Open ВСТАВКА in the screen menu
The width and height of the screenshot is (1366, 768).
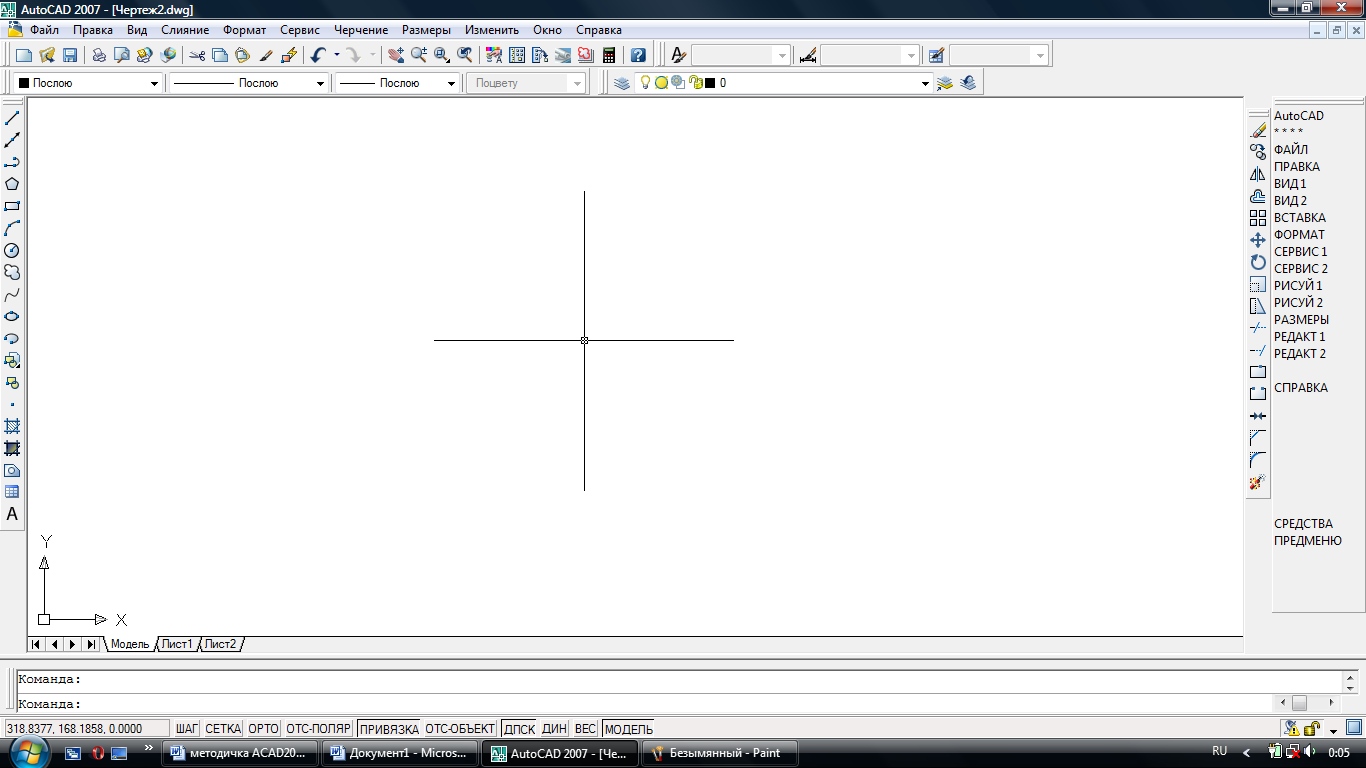1300,218
